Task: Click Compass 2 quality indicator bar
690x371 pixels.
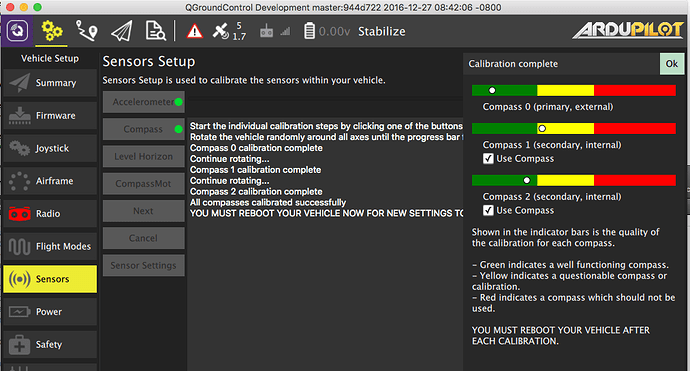Action: point(574,180)
